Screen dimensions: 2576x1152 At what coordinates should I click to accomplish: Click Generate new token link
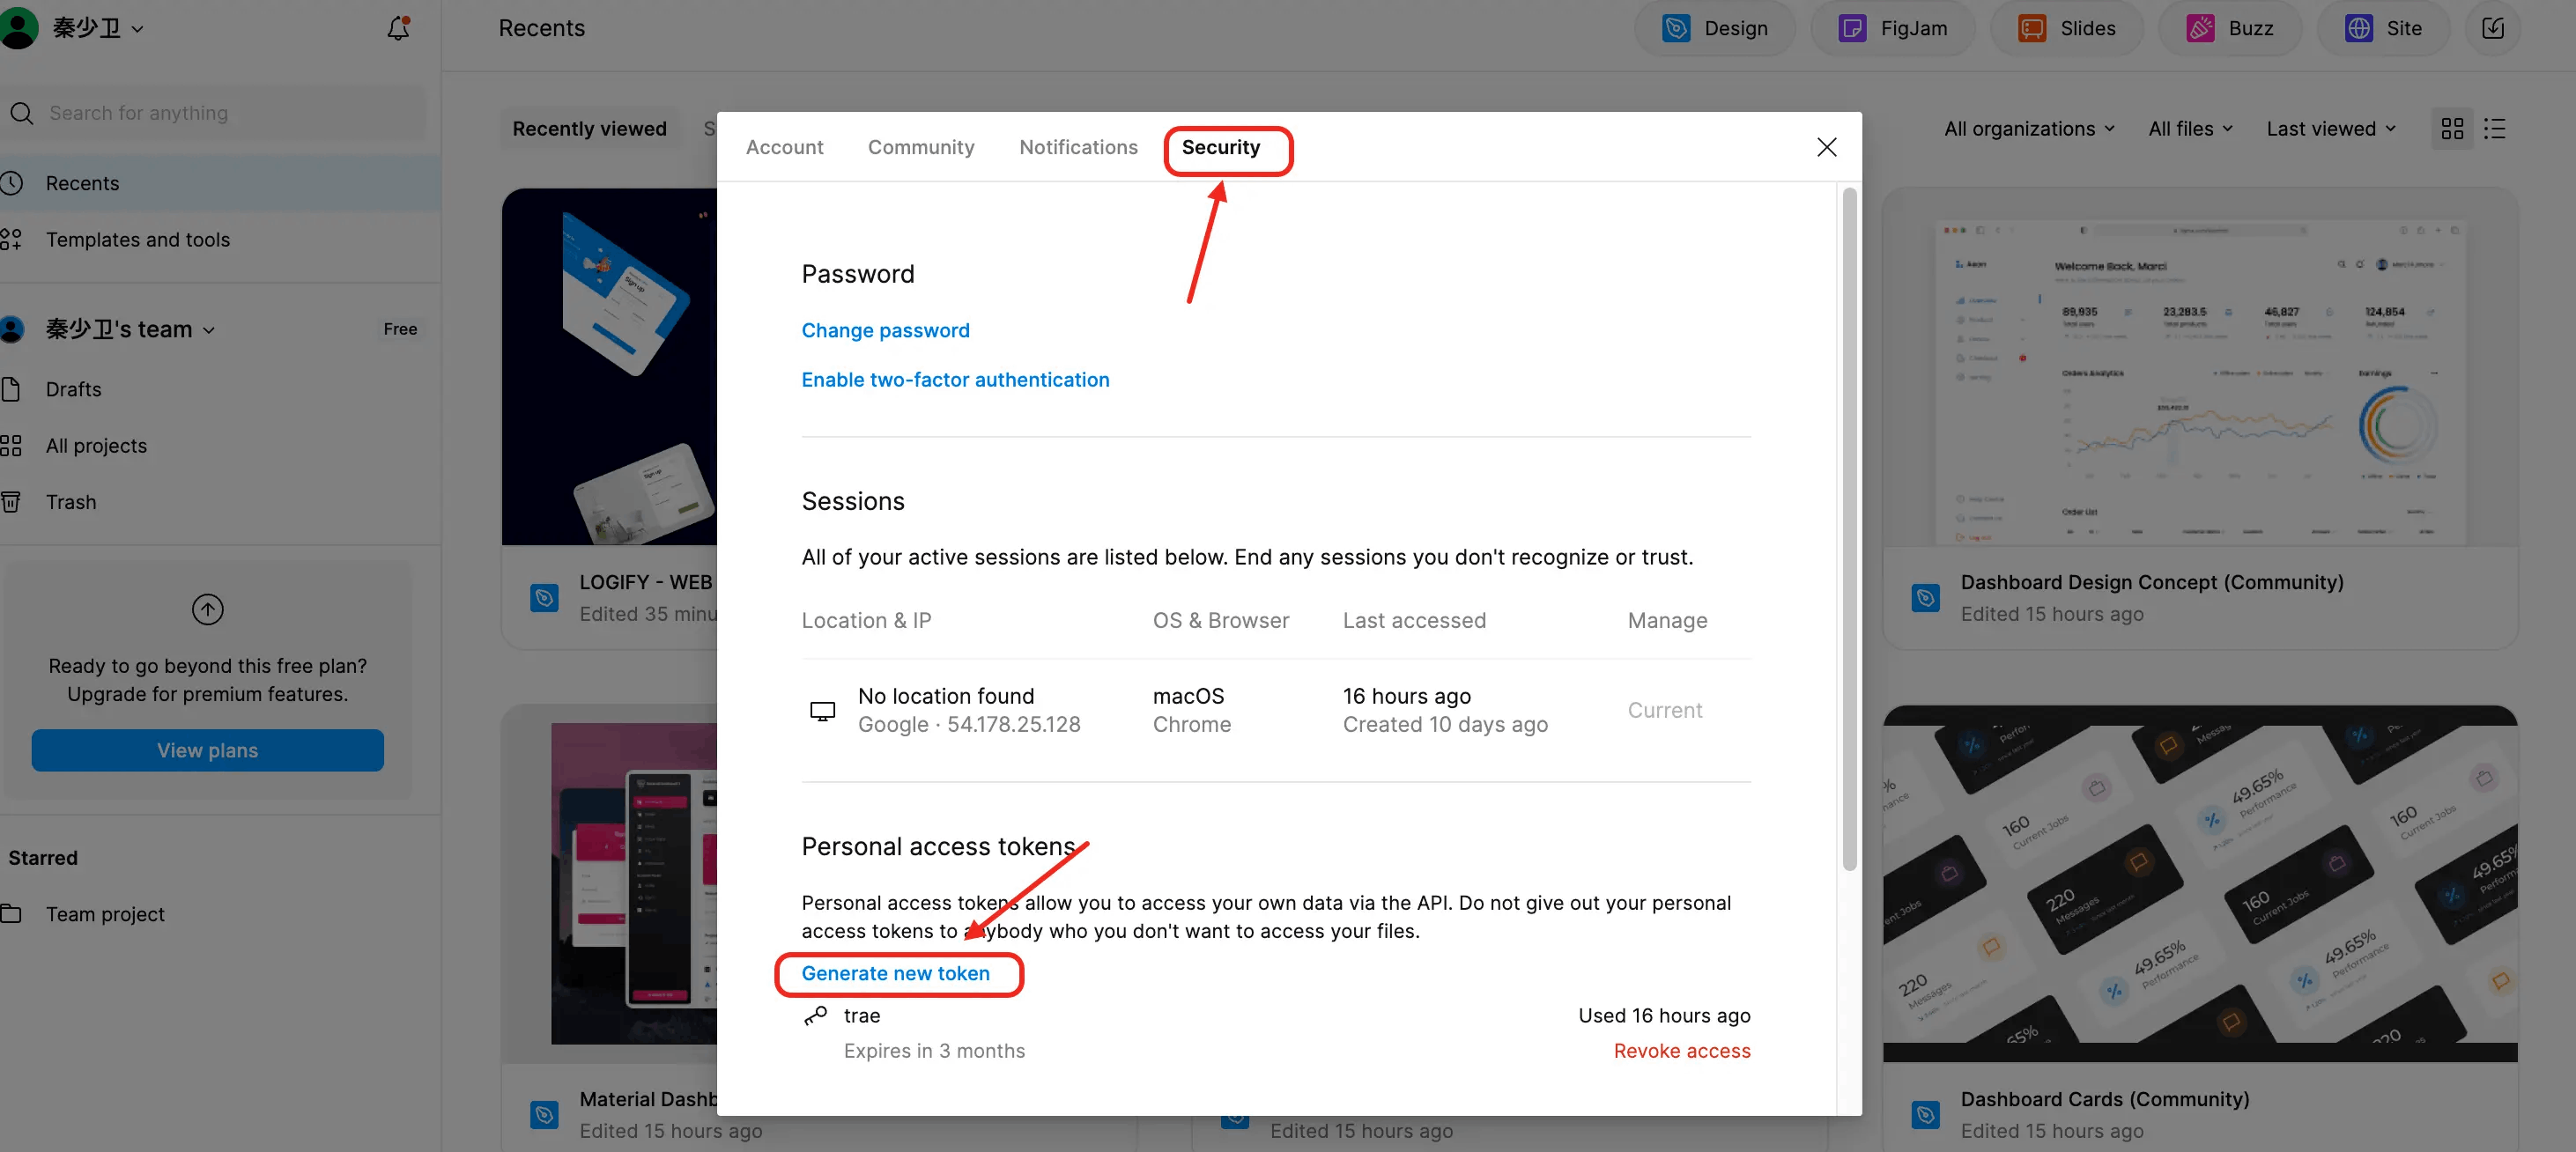[x=895, y=973]
